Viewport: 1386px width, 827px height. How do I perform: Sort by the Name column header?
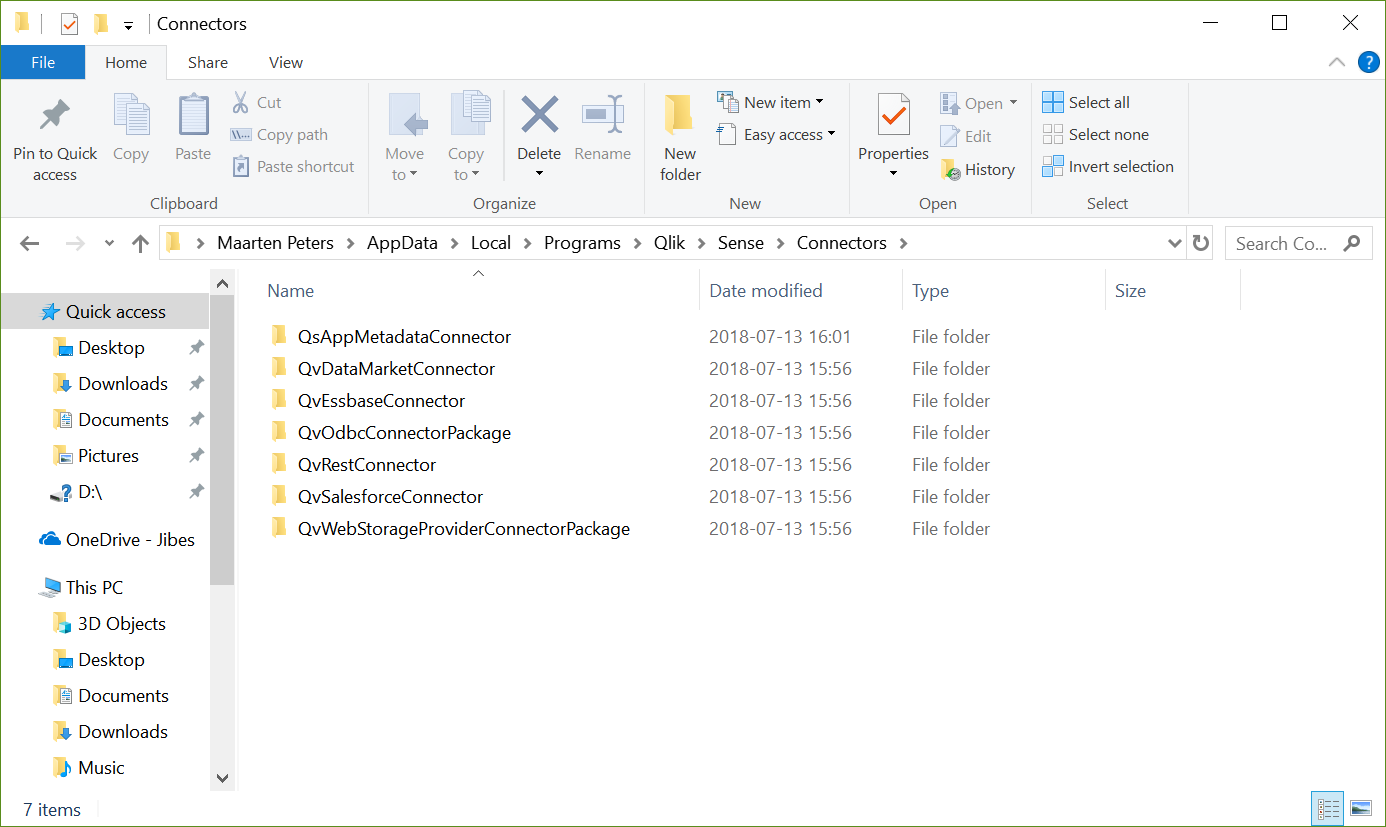tap(291, 291)
